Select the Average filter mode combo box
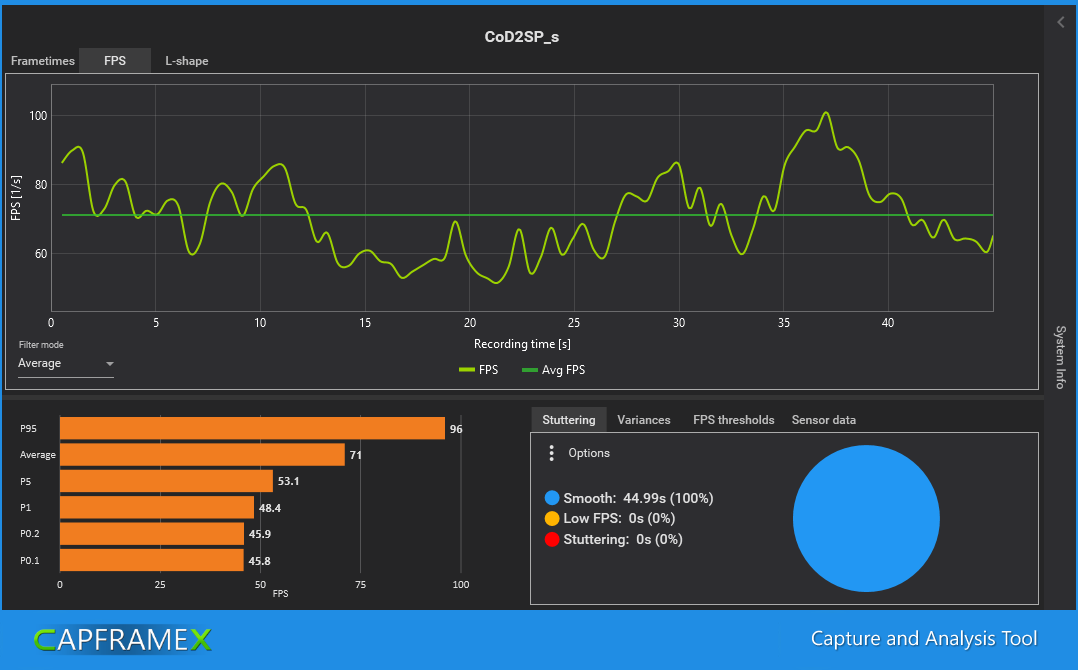The height and width of the screenshot is (670, 1078). click(66, 364)
